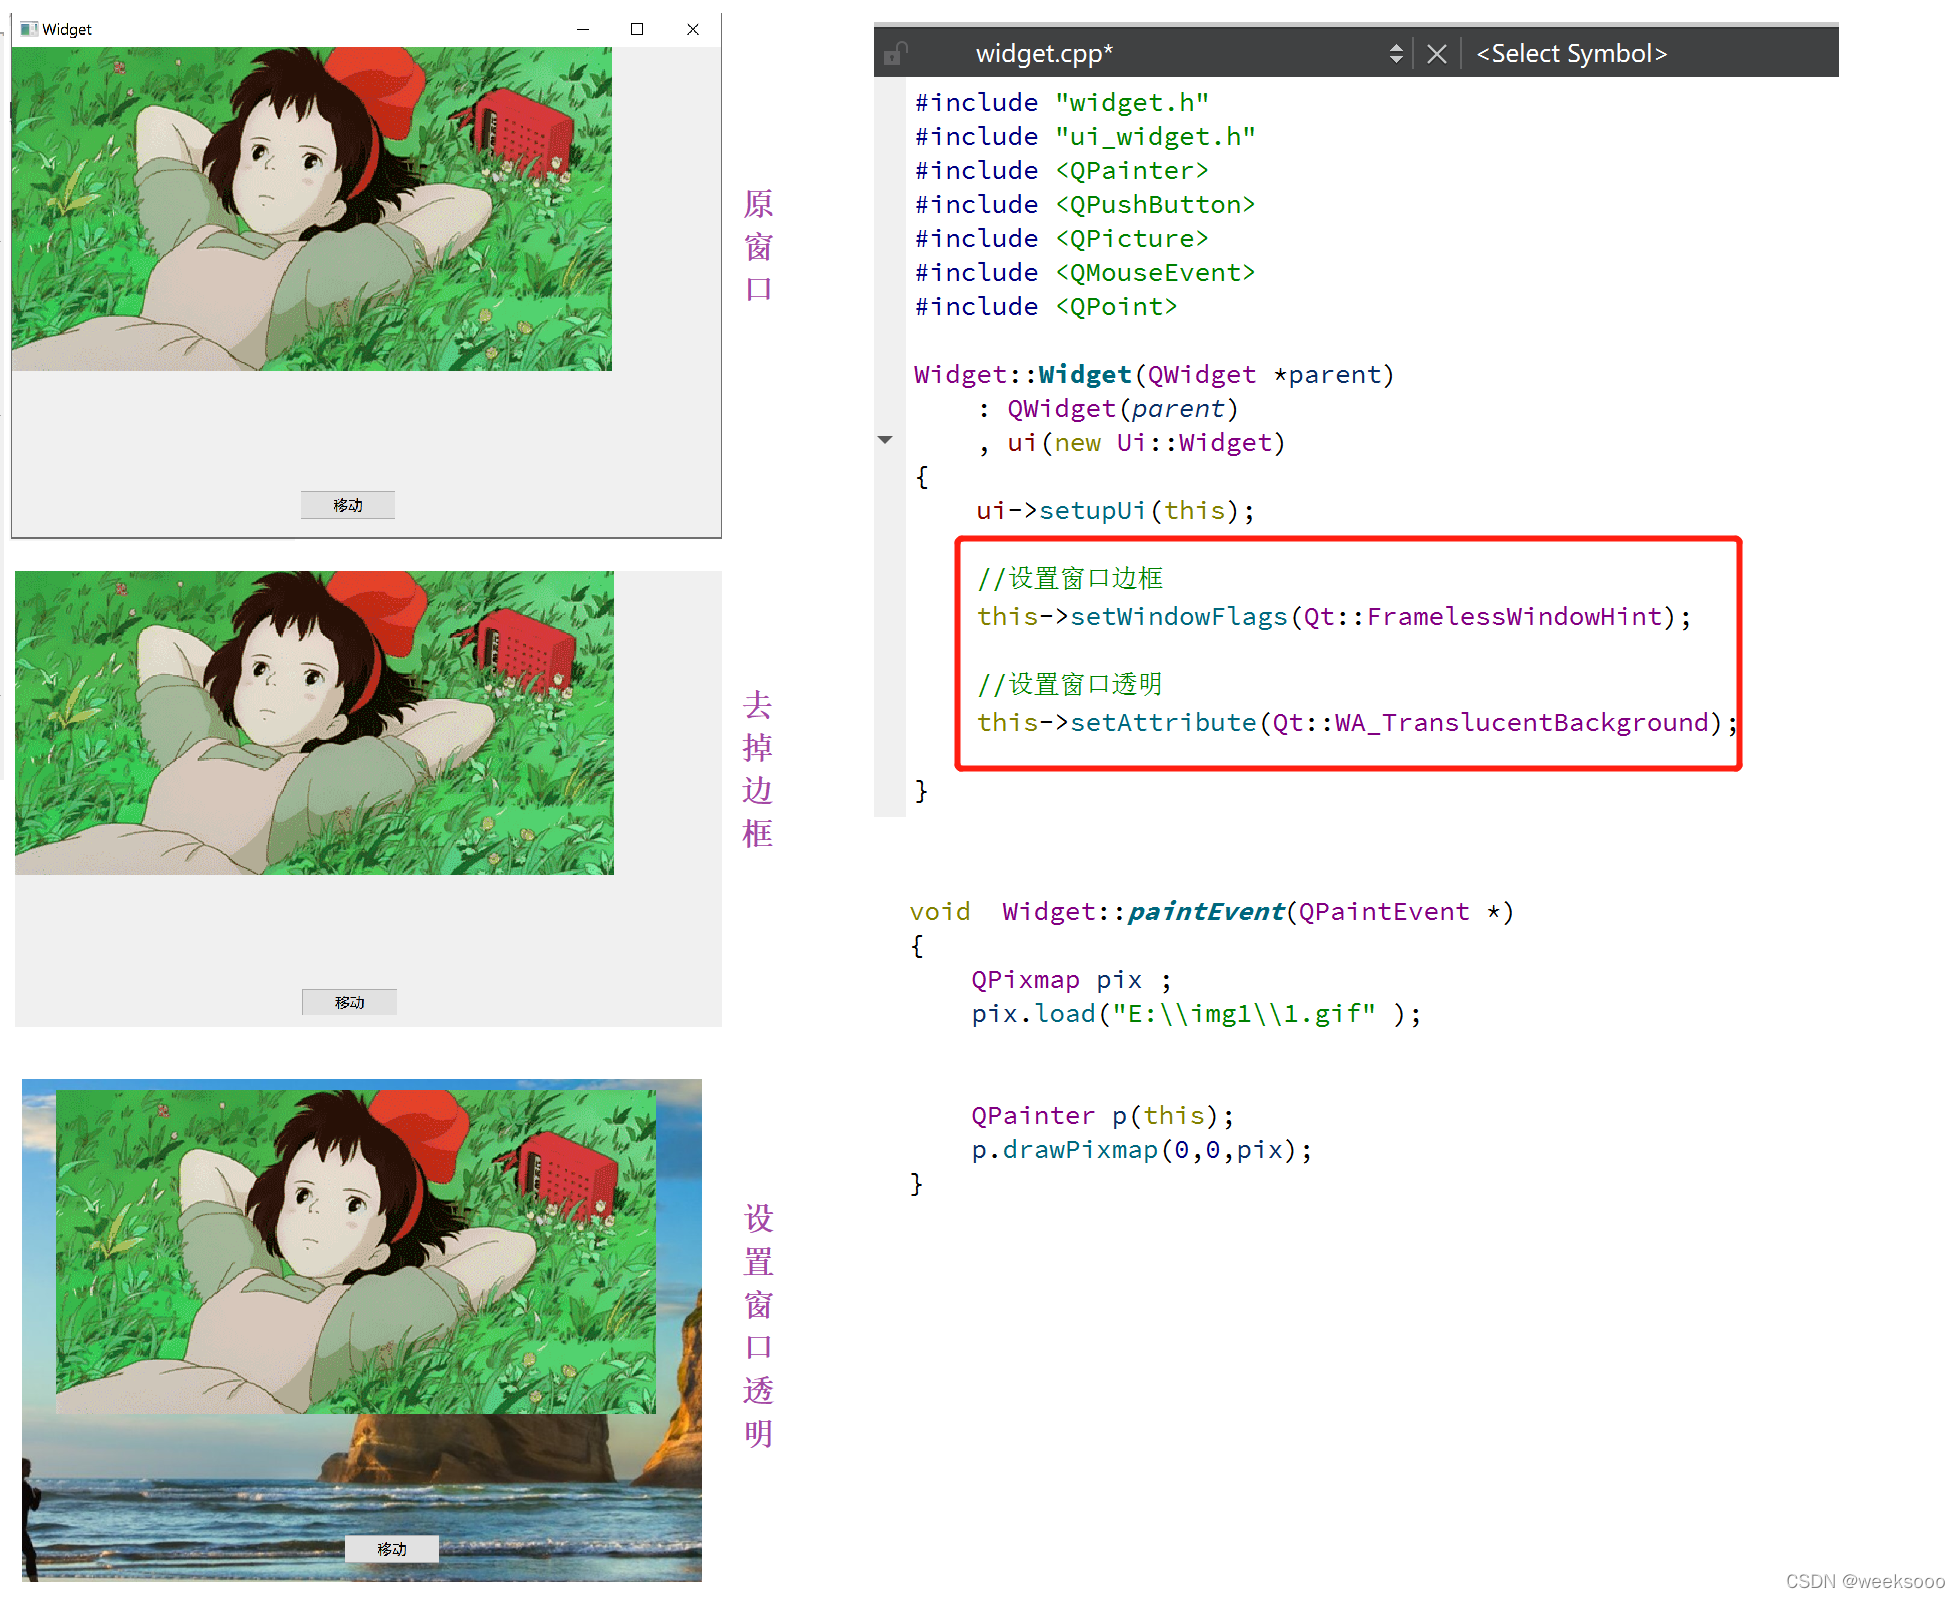Image resolution: width=1960 pixels, height=1598 pixels.
Task: Collapse the Widget constructor fold arrow
Action: [x=885, y=440]
